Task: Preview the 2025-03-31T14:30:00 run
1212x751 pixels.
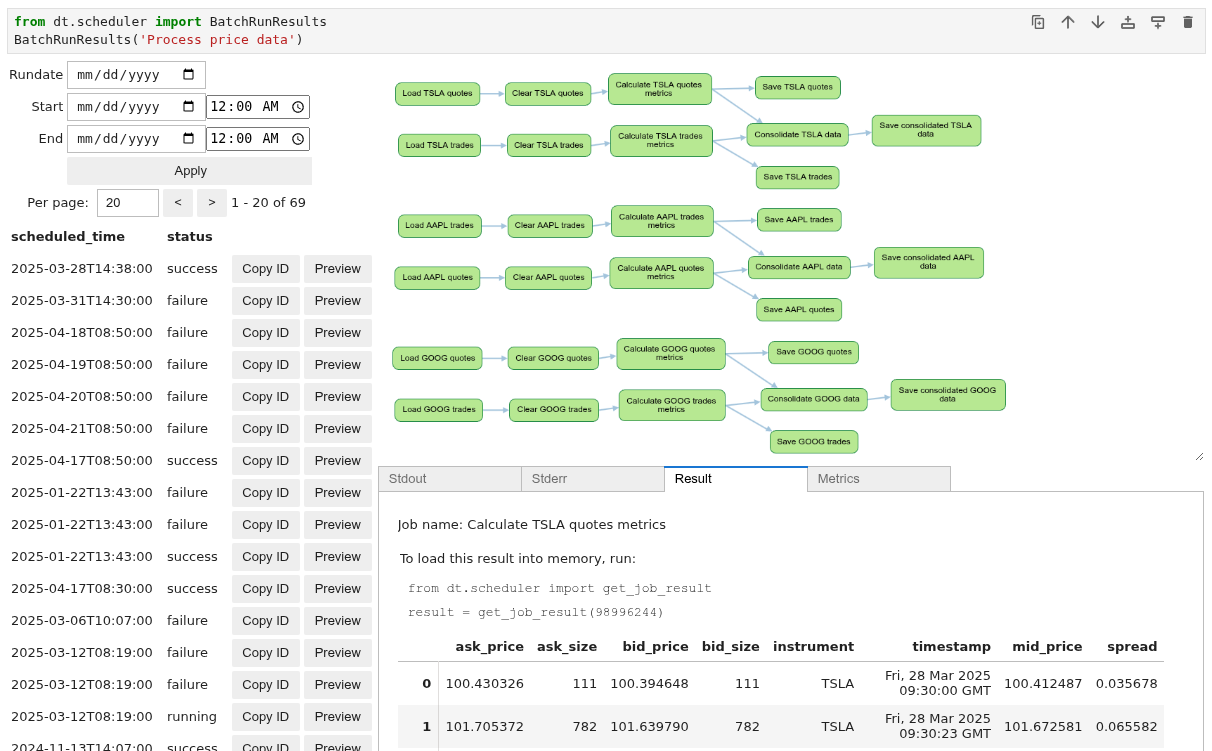Action: [338, 301]
